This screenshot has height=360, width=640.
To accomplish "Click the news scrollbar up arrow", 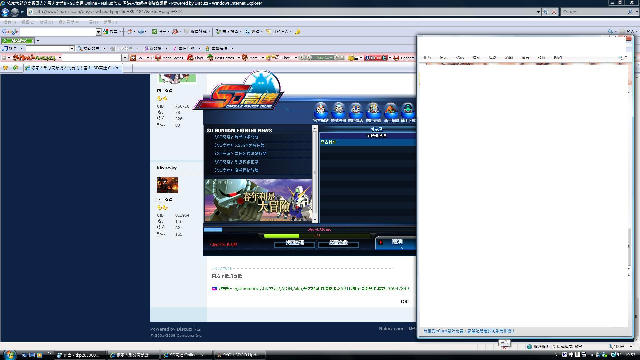I will 314,128.
